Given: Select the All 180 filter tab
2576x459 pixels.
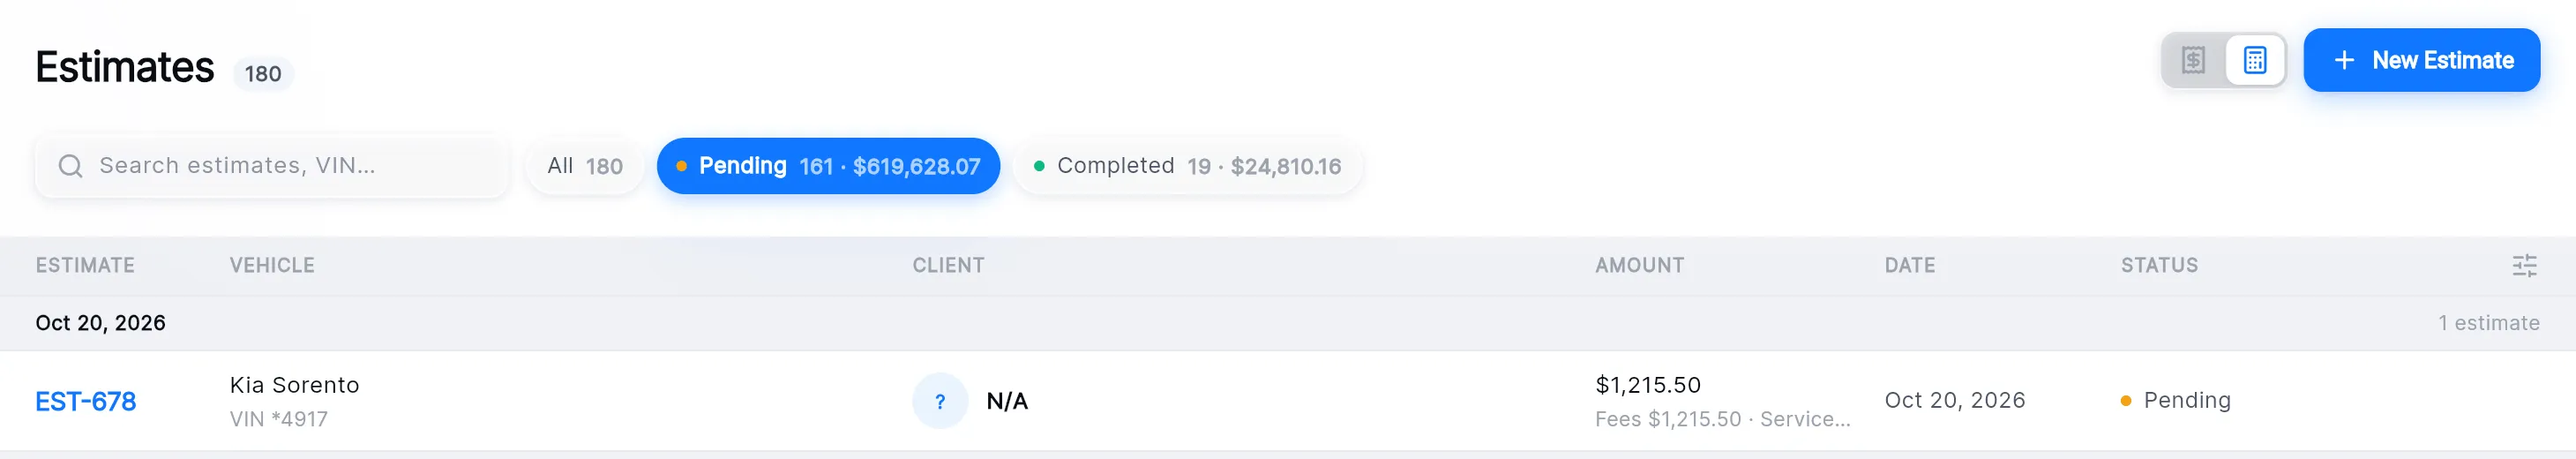Looking at the screenshot, I should tap(585, 166).
